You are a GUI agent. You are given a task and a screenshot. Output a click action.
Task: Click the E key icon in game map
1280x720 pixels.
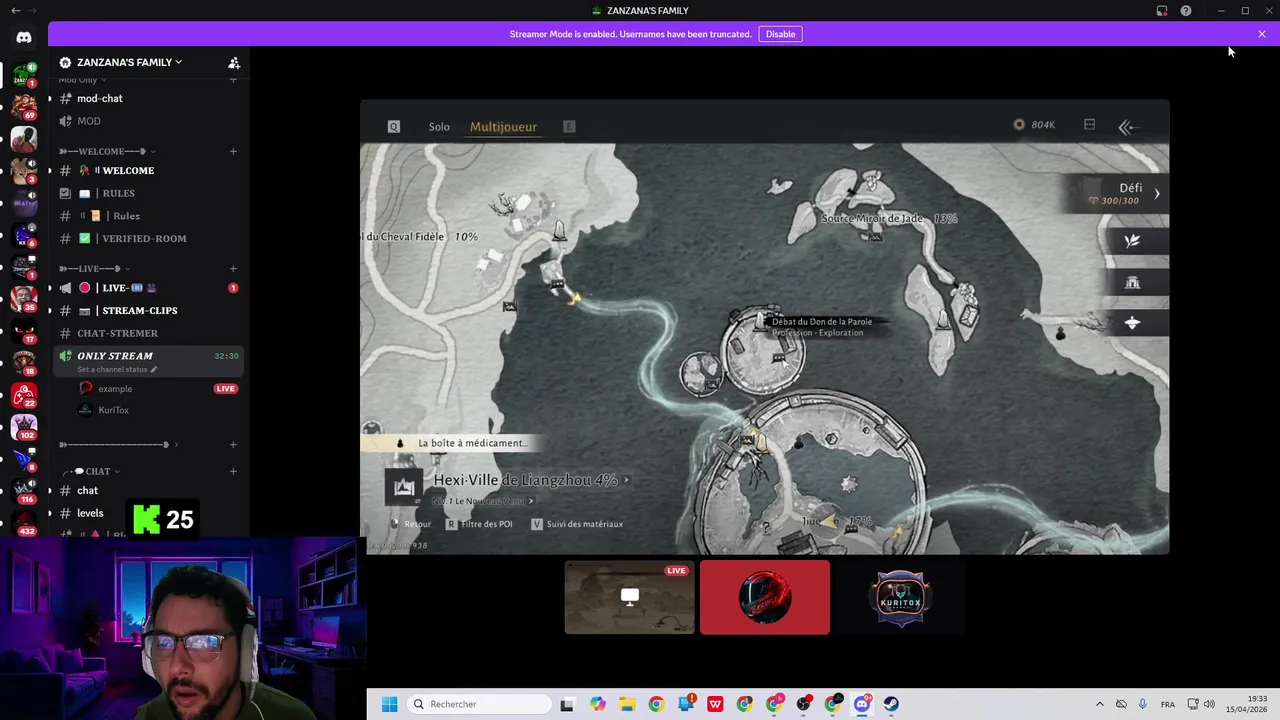(569, 127)
